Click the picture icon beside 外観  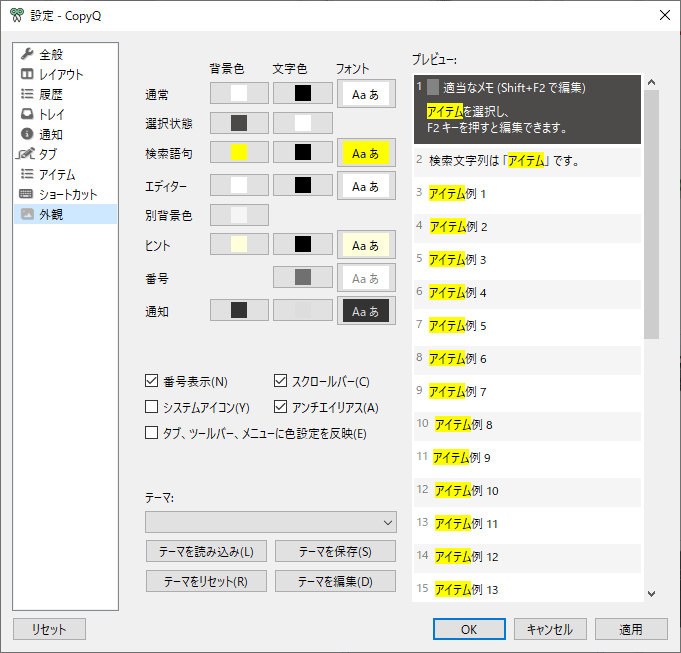pyautogui.click(x=27, y=214)
